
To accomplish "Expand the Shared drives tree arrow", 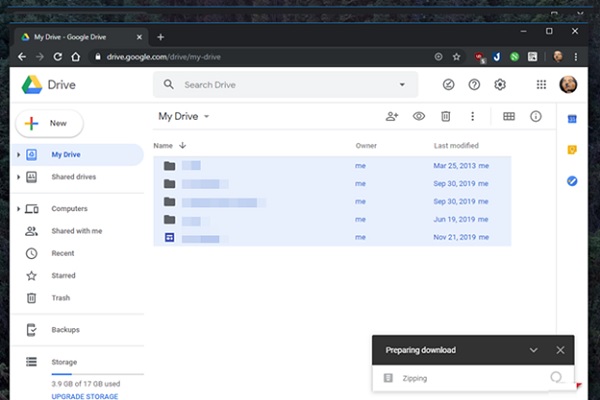I will pyautogui.click(x=18, y=177).
